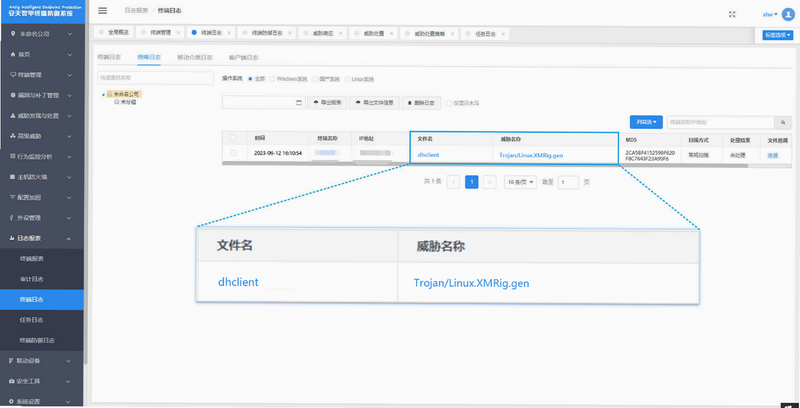Open the 列筛选 column filter dropdown
The image size is (800, 408).
(646, 122)
